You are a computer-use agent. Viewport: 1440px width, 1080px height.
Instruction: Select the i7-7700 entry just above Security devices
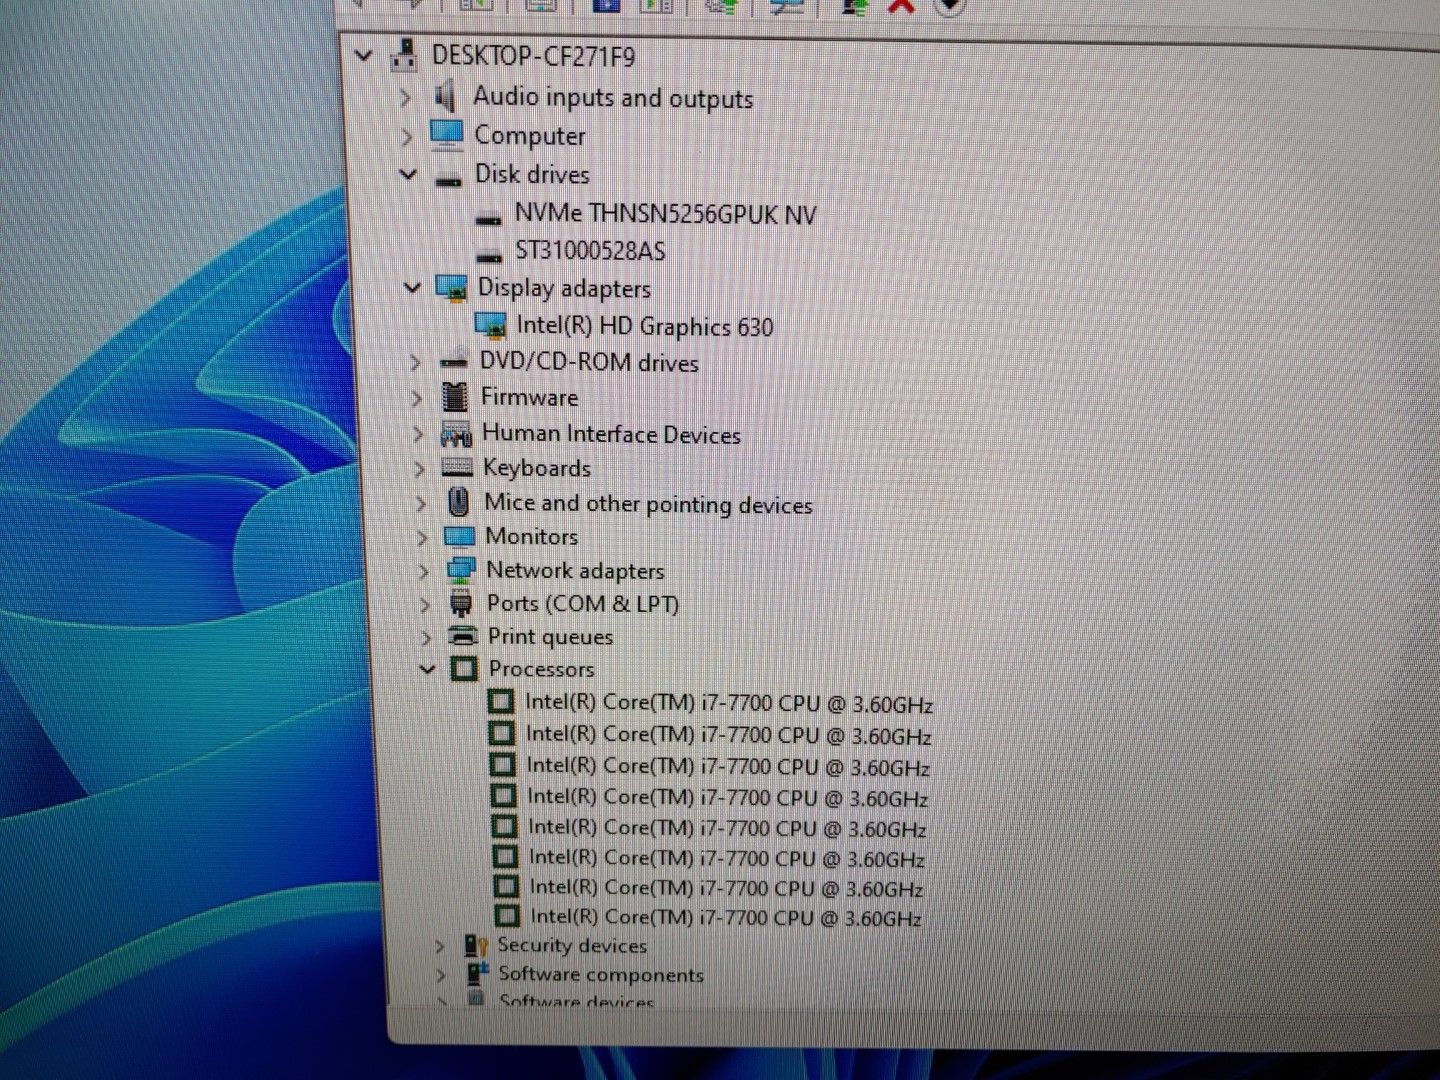click(x=726, y=916)
